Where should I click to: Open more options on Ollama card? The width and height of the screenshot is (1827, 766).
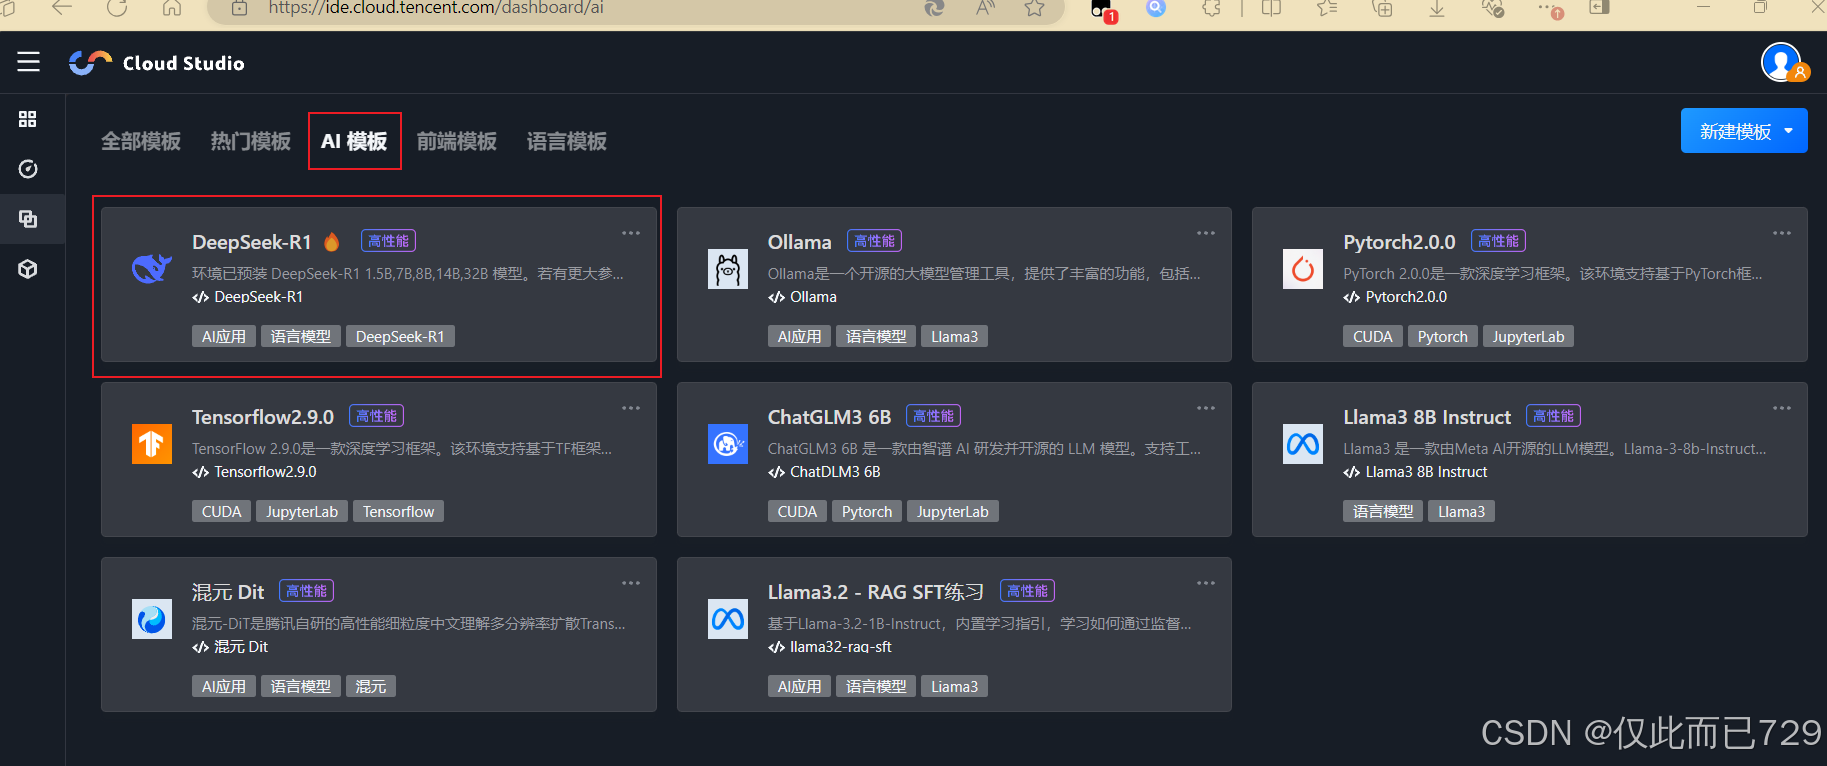pyautogui.click(x=1206, y=233)
